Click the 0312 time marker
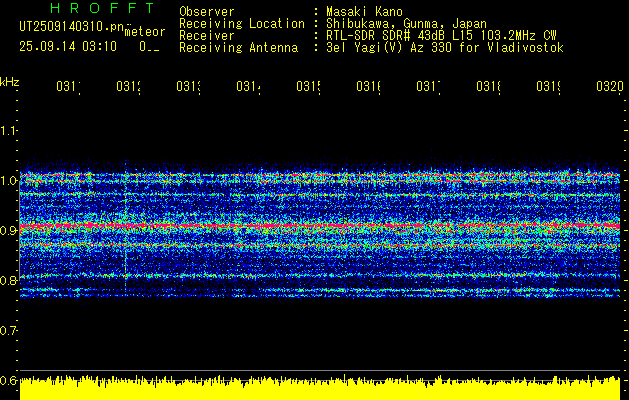Image resolution: width=629 pixels, height=400 pixels. click(x=128, y=87)
